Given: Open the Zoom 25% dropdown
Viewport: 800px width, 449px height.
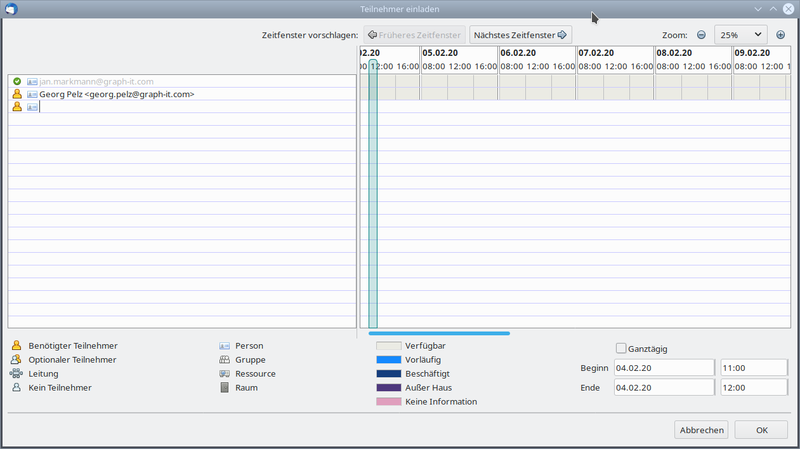Looking at the screenshot, I should 740,35.
